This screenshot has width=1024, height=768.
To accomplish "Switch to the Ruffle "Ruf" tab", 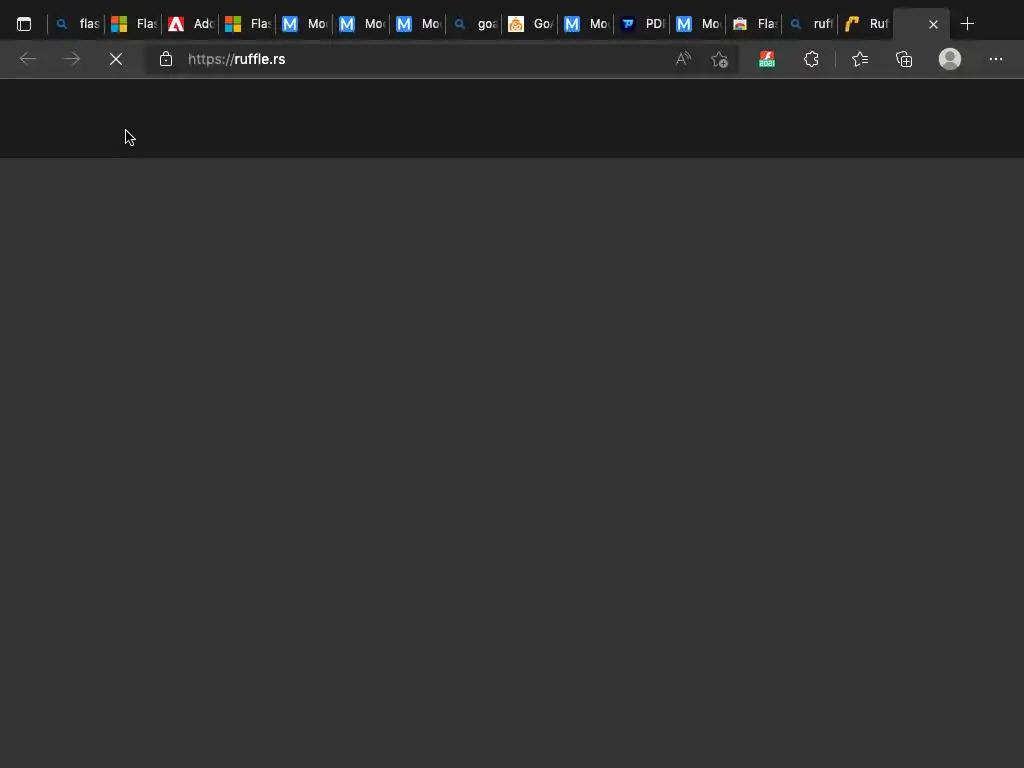I will click(865, 24).
